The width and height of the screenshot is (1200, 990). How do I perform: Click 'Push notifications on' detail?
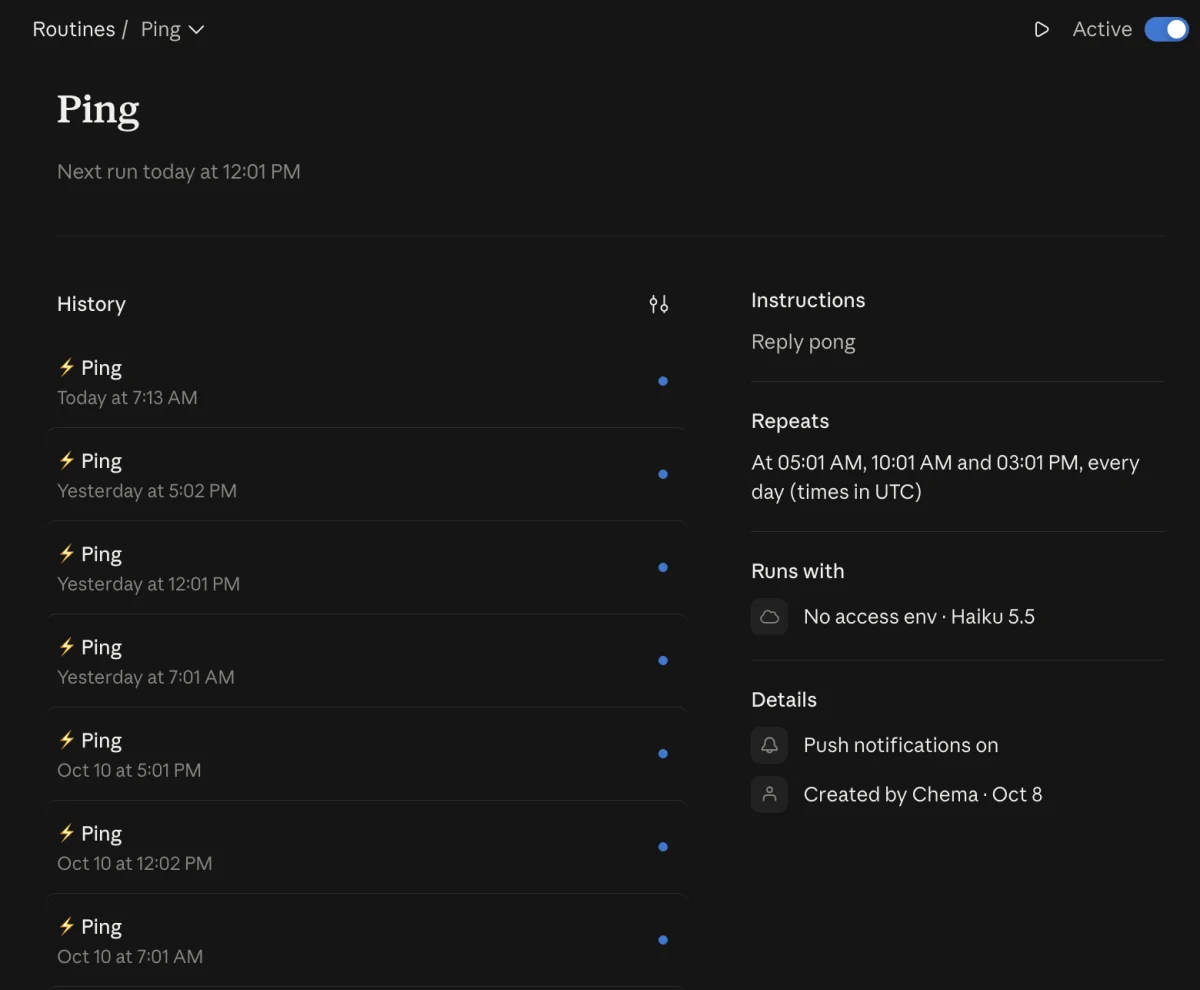pyautogui.click(x=901, y=745)
